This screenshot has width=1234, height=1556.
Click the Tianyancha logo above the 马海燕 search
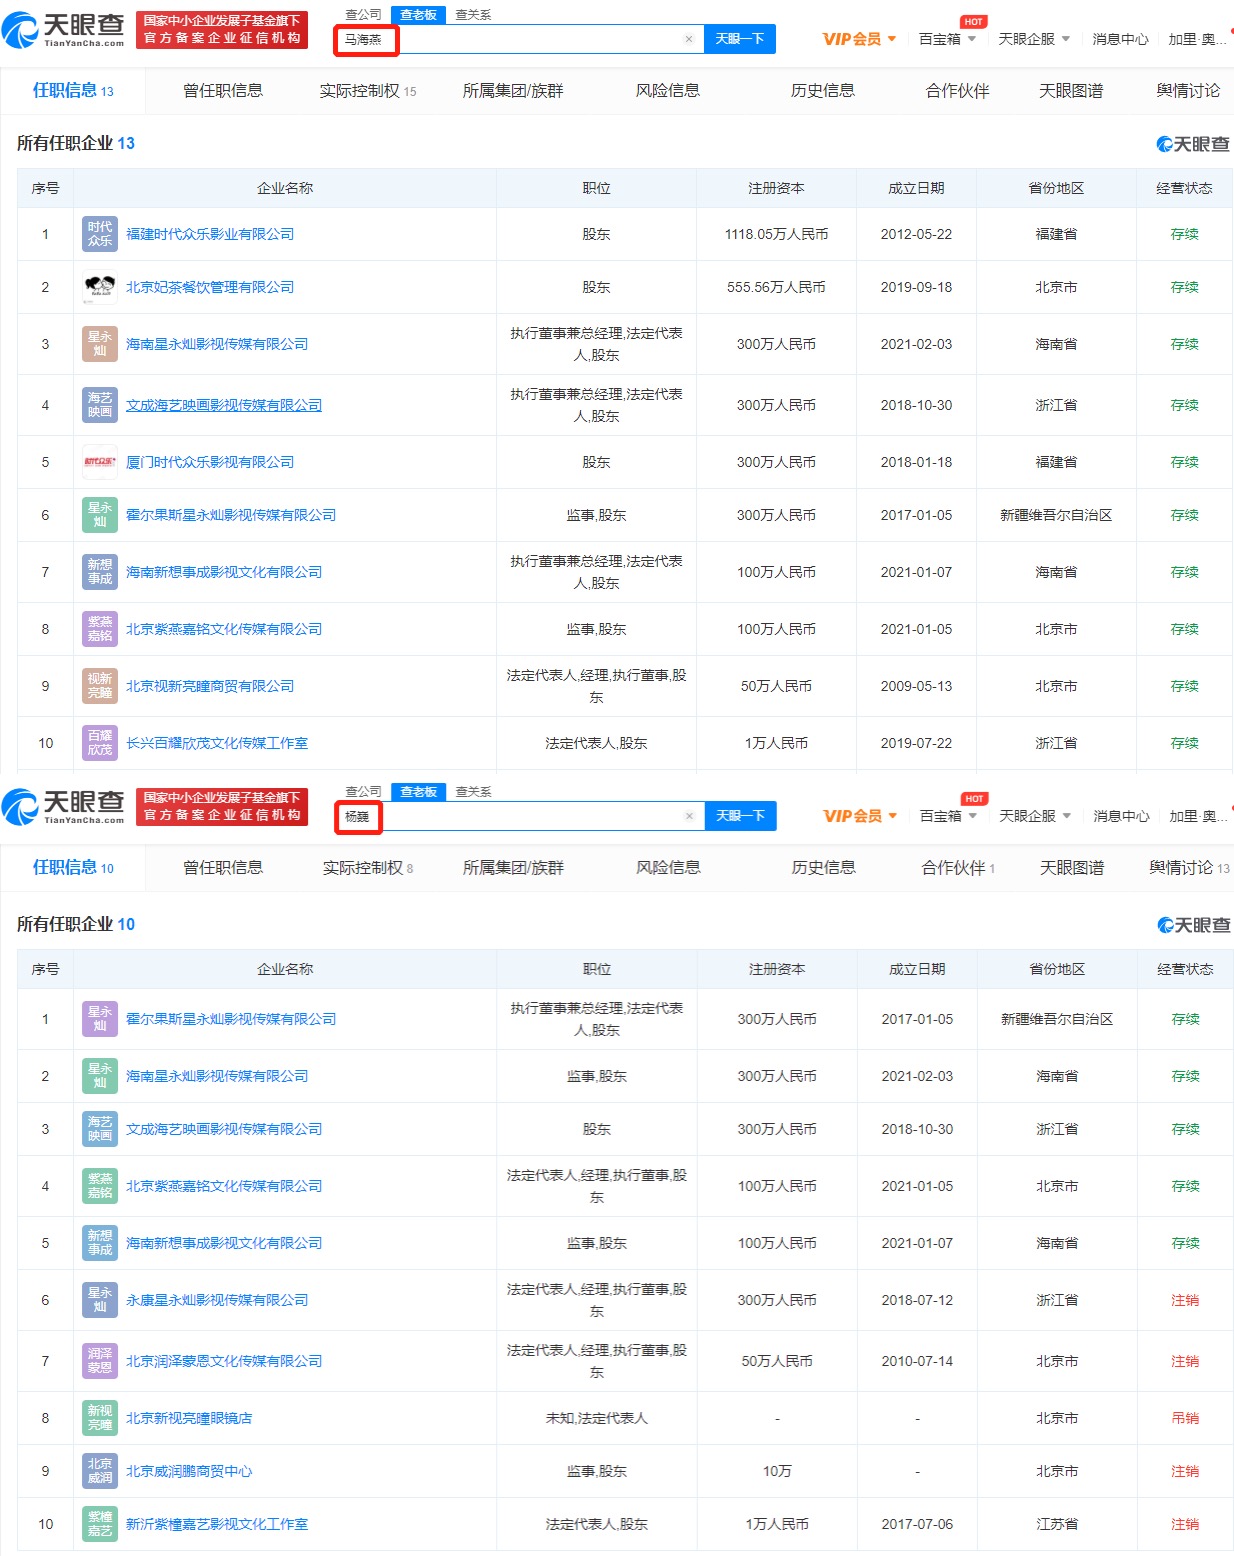point(63,30)
